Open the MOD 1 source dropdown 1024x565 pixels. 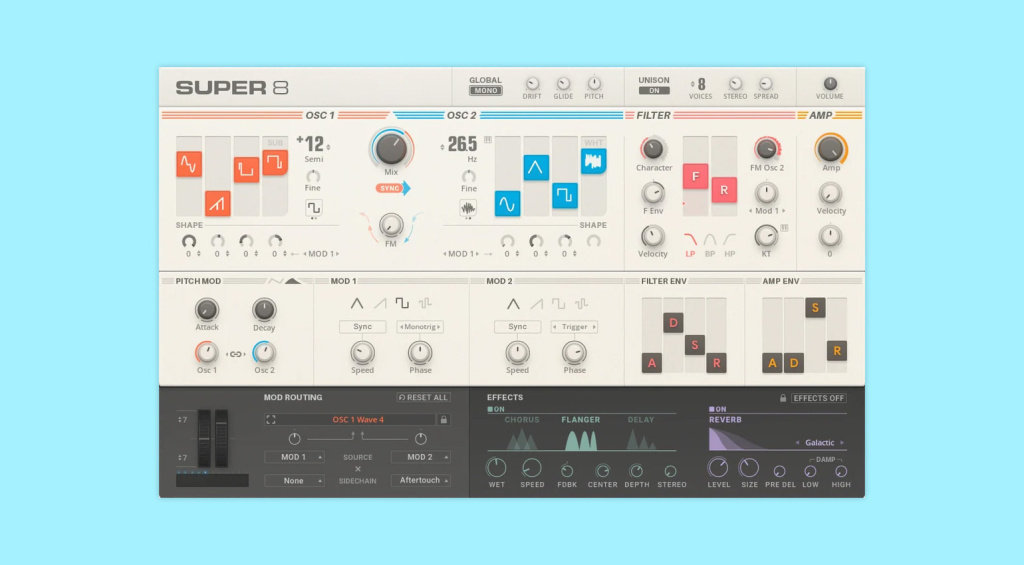coord(294,457)
